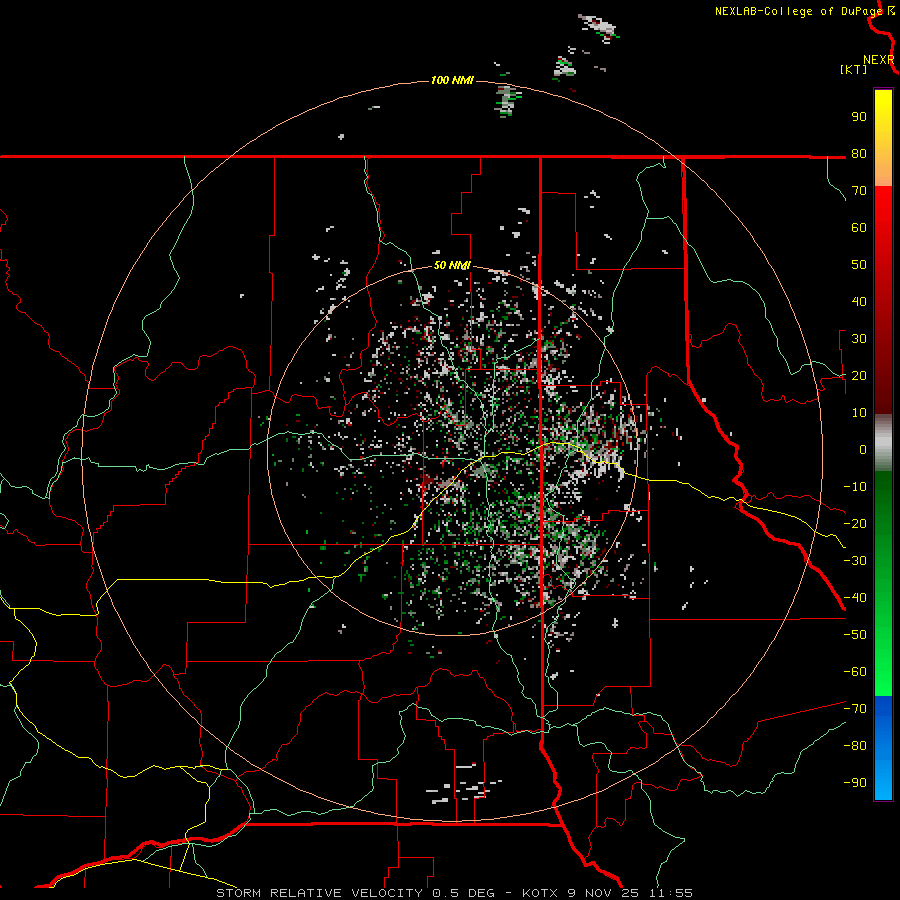Click the 100 NMI range ring label

[452, 80]
